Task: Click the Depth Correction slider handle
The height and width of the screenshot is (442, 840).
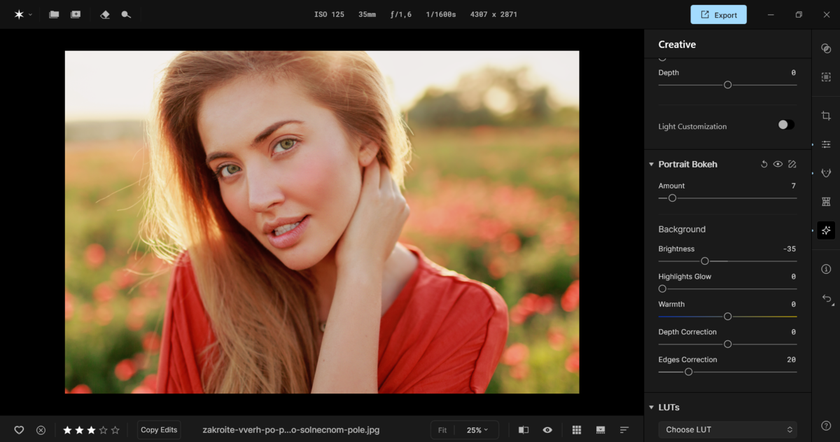Action: (x=728, y=344)
